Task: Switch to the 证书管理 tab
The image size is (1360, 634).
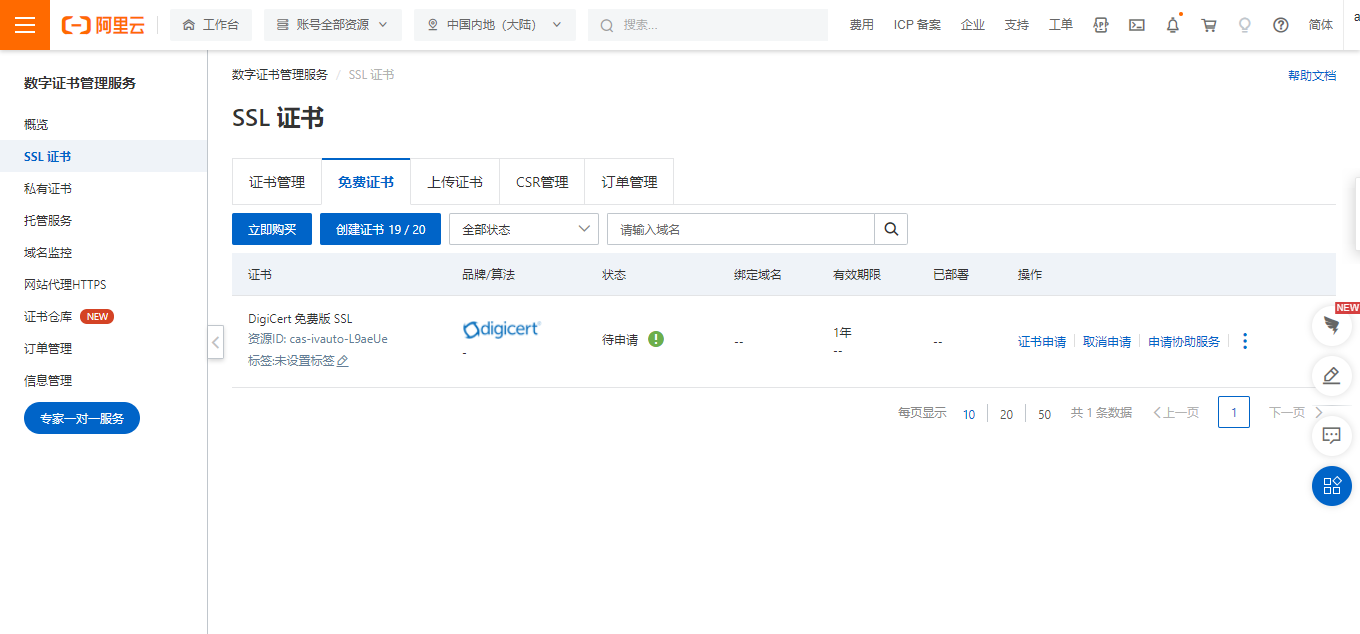Action: pos(277,182)
